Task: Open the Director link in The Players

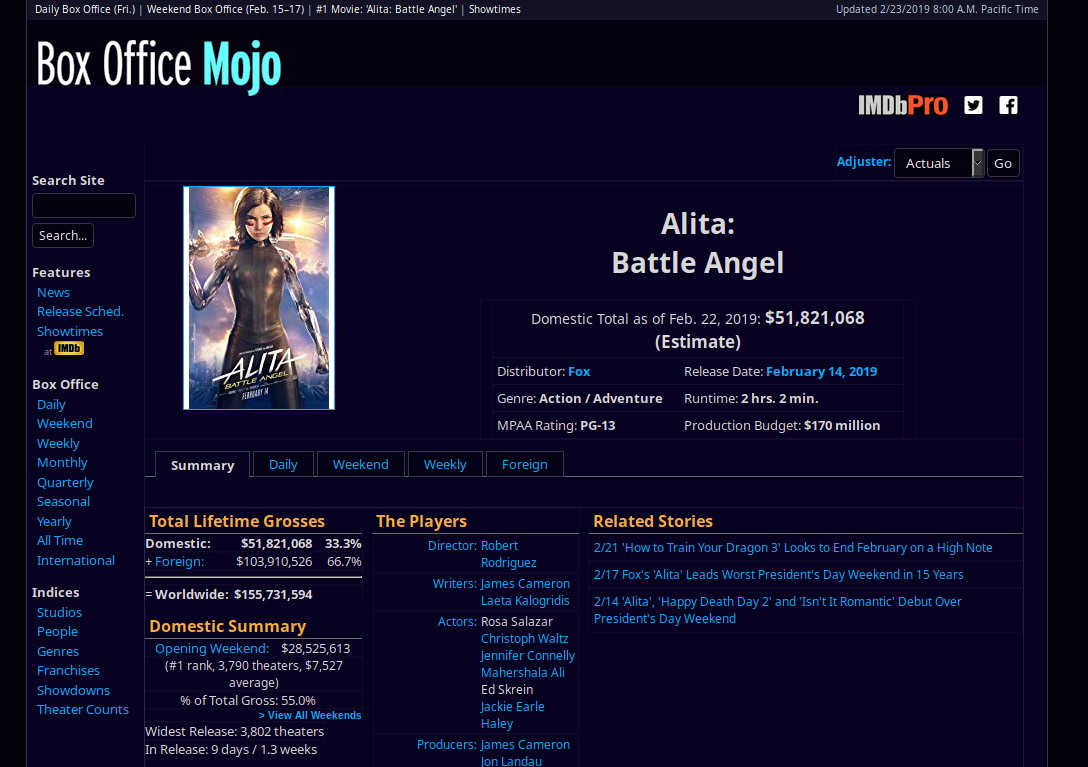Action: 452,546
